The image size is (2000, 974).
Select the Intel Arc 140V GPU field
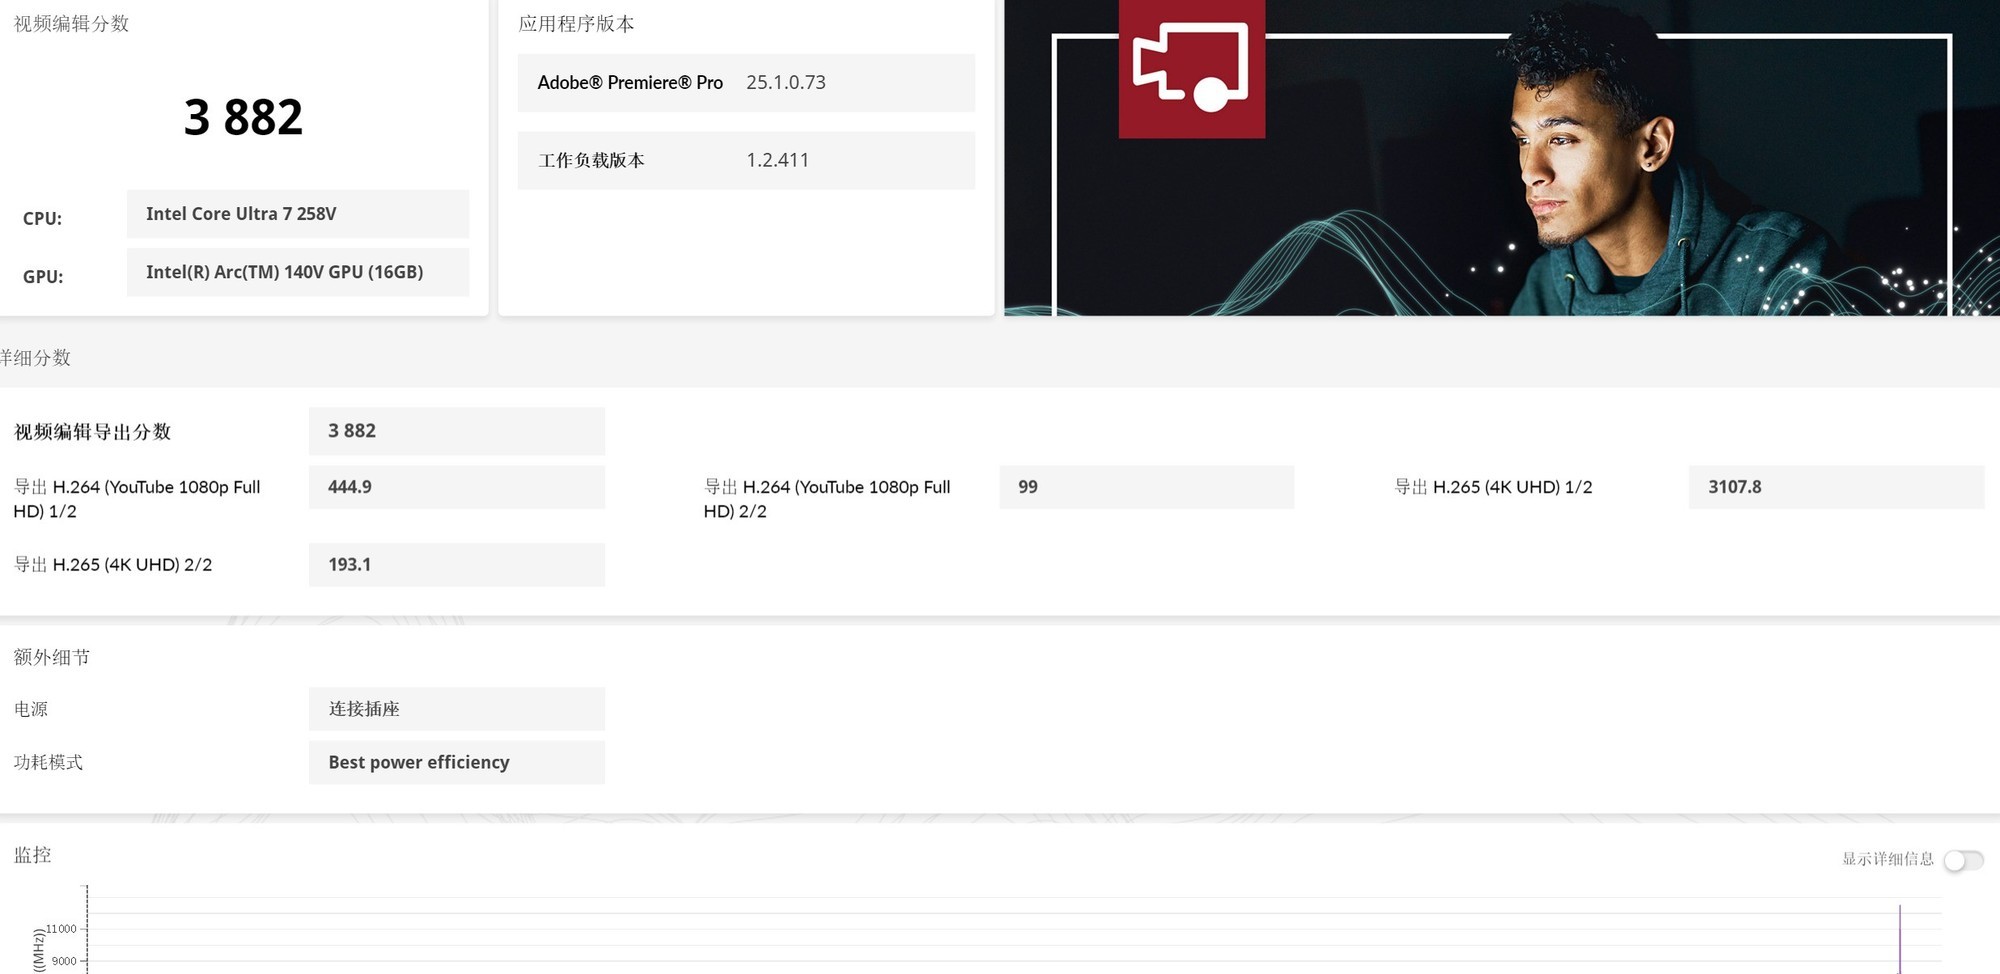click(x=297, y=272)
